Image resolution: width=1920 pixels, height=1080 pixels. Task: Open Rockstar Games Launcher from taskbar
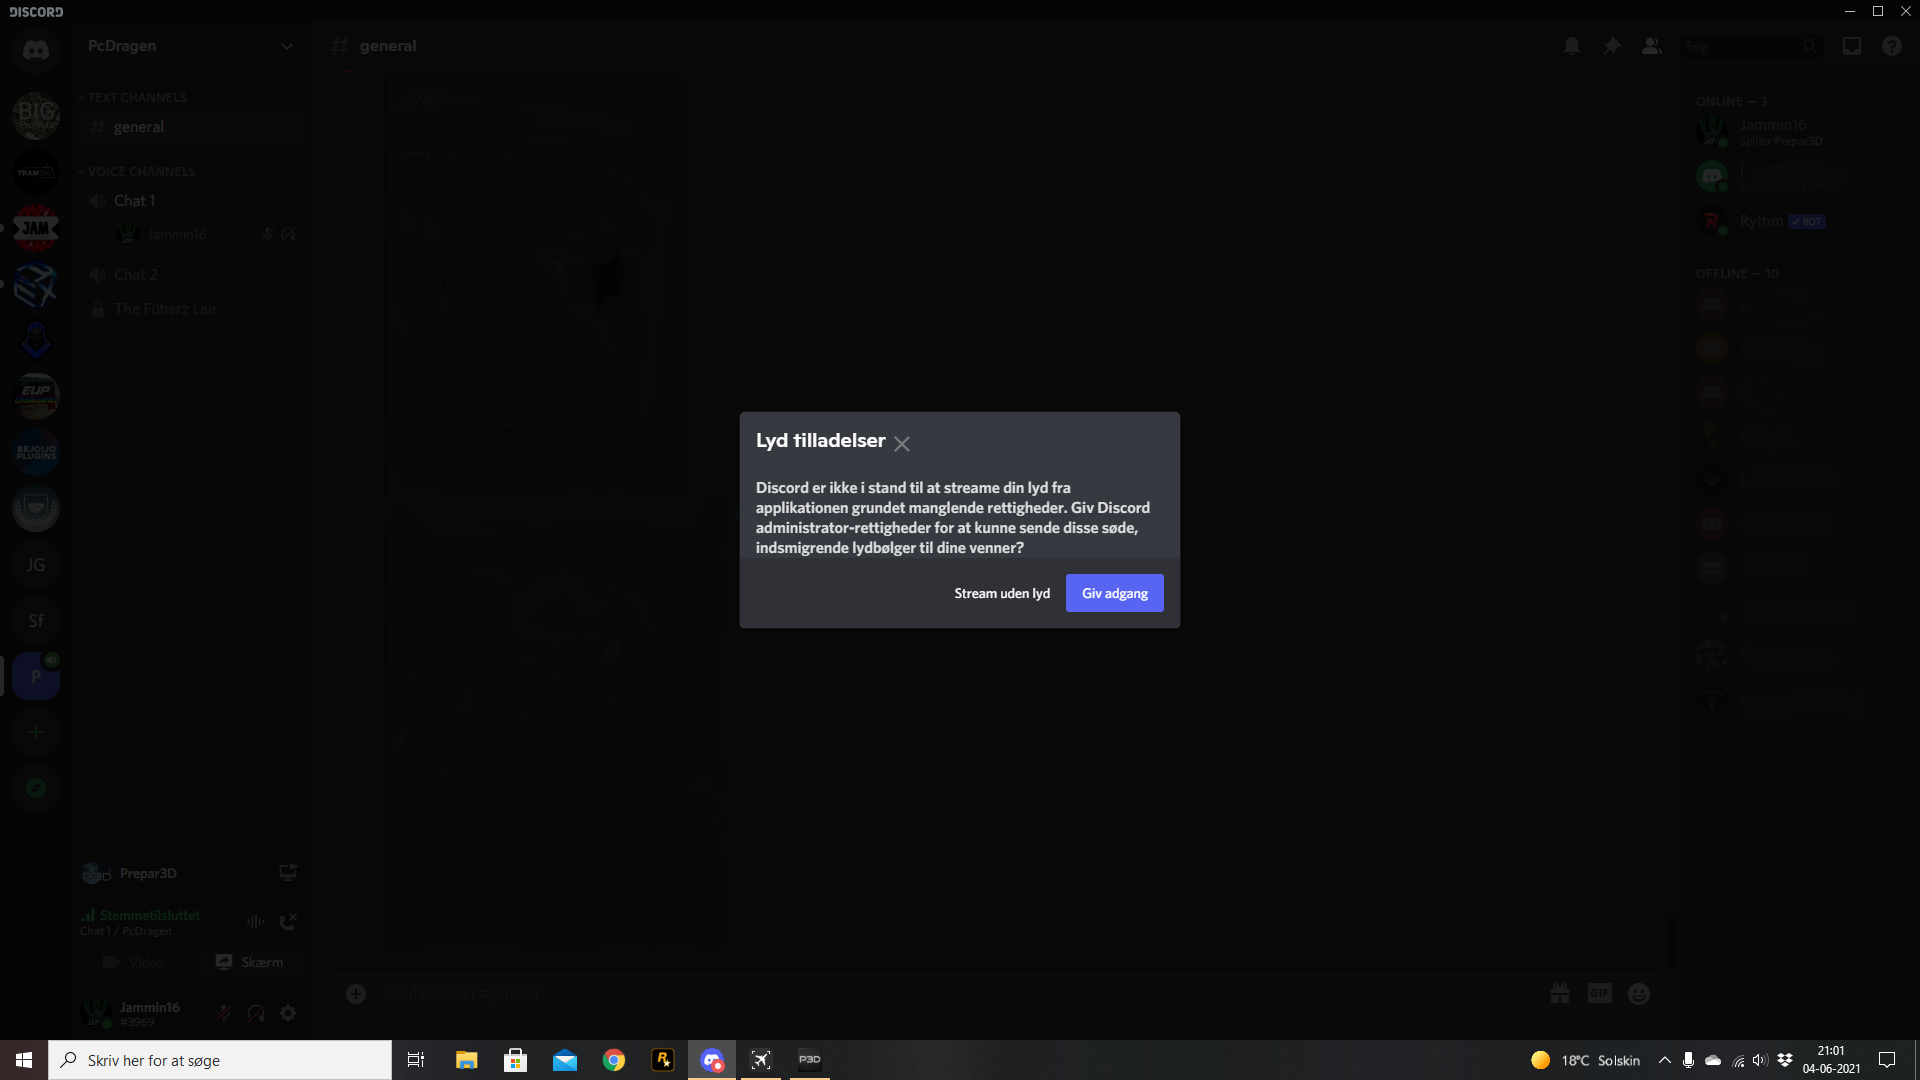coord(663,1060)
